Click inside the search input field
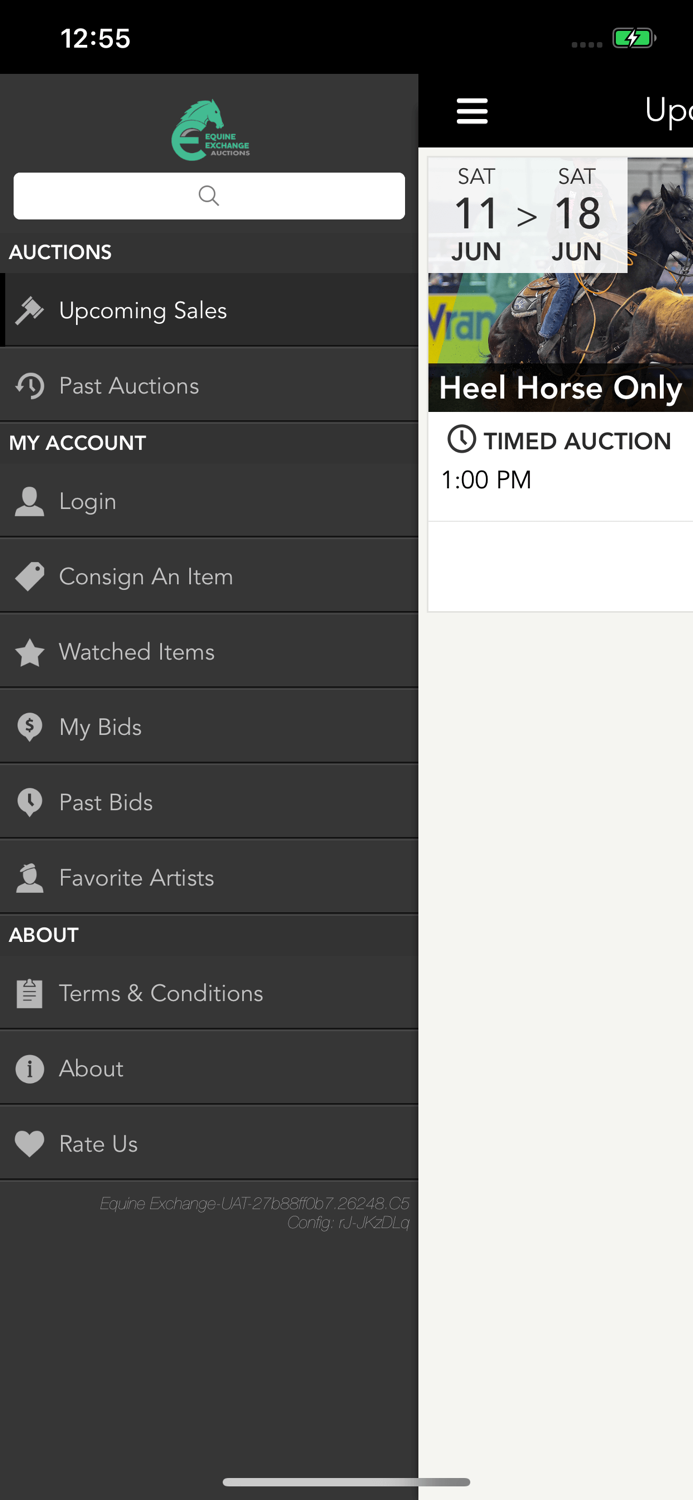The image size is (693, 1500). coord(208,195)
